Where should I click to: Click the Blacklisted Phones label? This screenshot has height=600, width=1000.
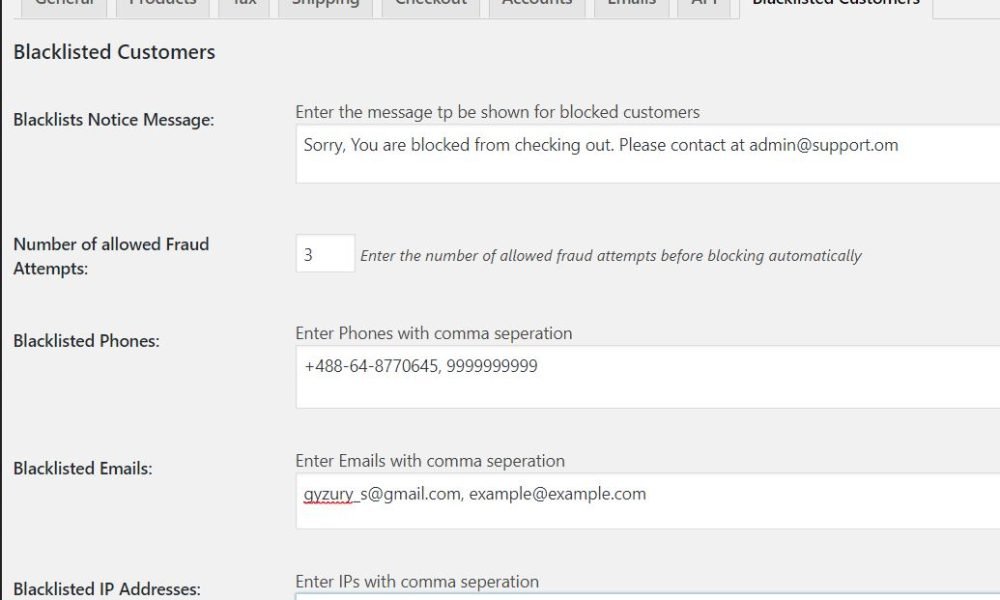coord(86,341)
